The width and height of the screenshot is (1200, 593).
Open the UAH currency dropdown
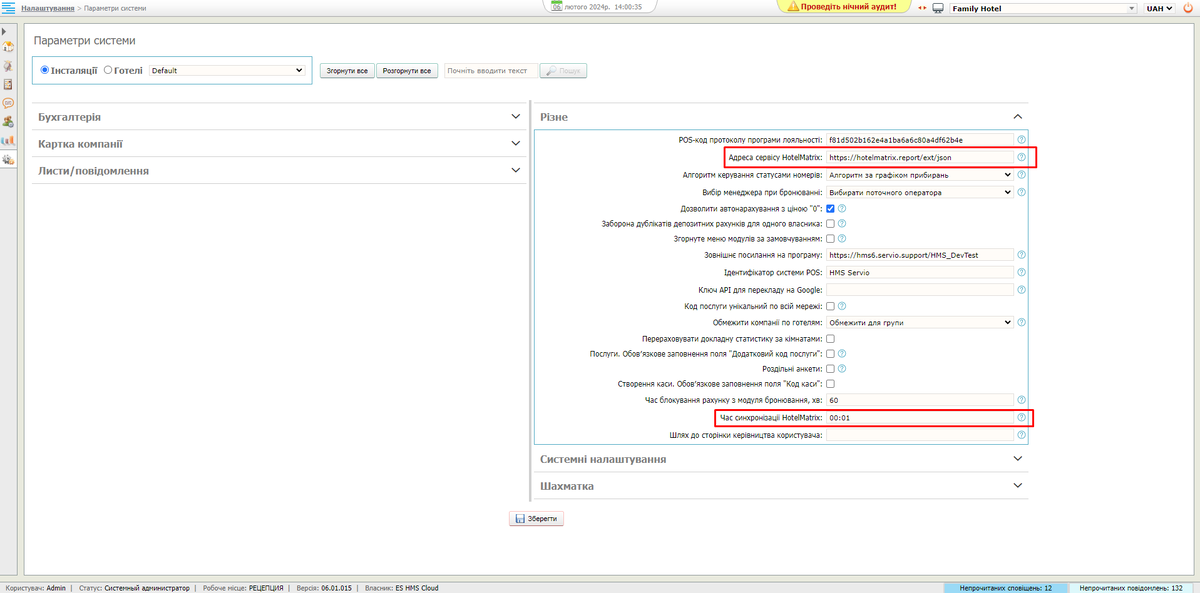pos(1160,8)
